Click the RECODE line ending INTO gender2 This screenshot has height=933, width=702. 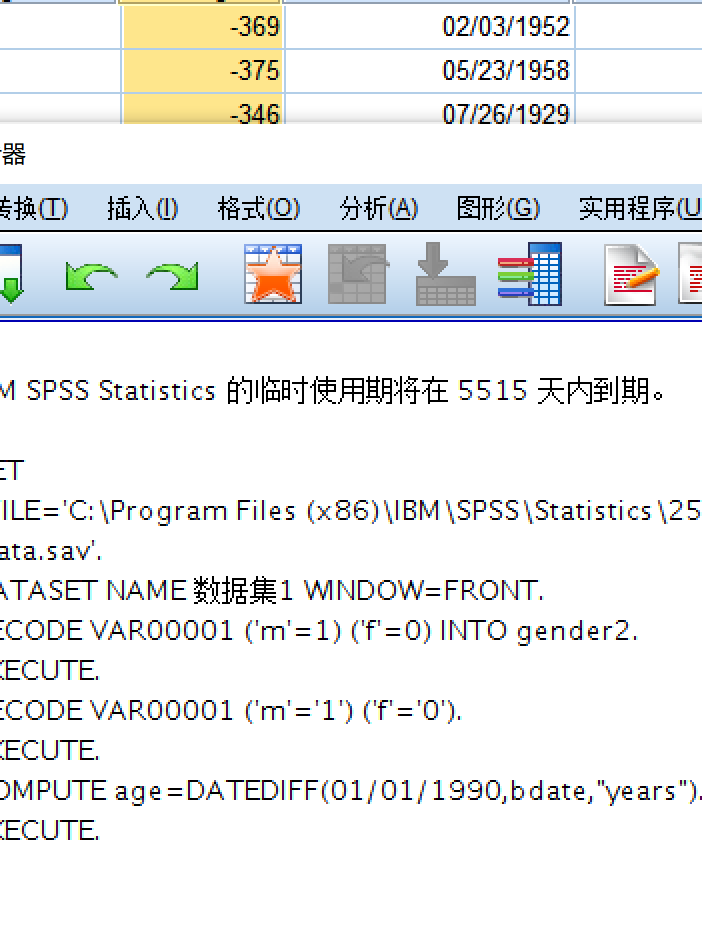319,631
